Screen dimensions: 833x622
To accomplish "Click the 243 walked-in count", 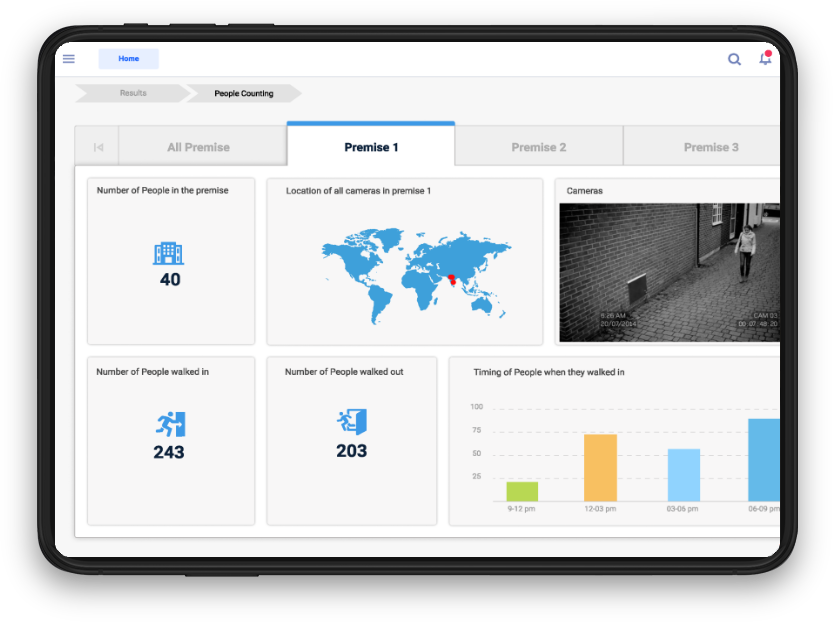I will tap(169, 452).
